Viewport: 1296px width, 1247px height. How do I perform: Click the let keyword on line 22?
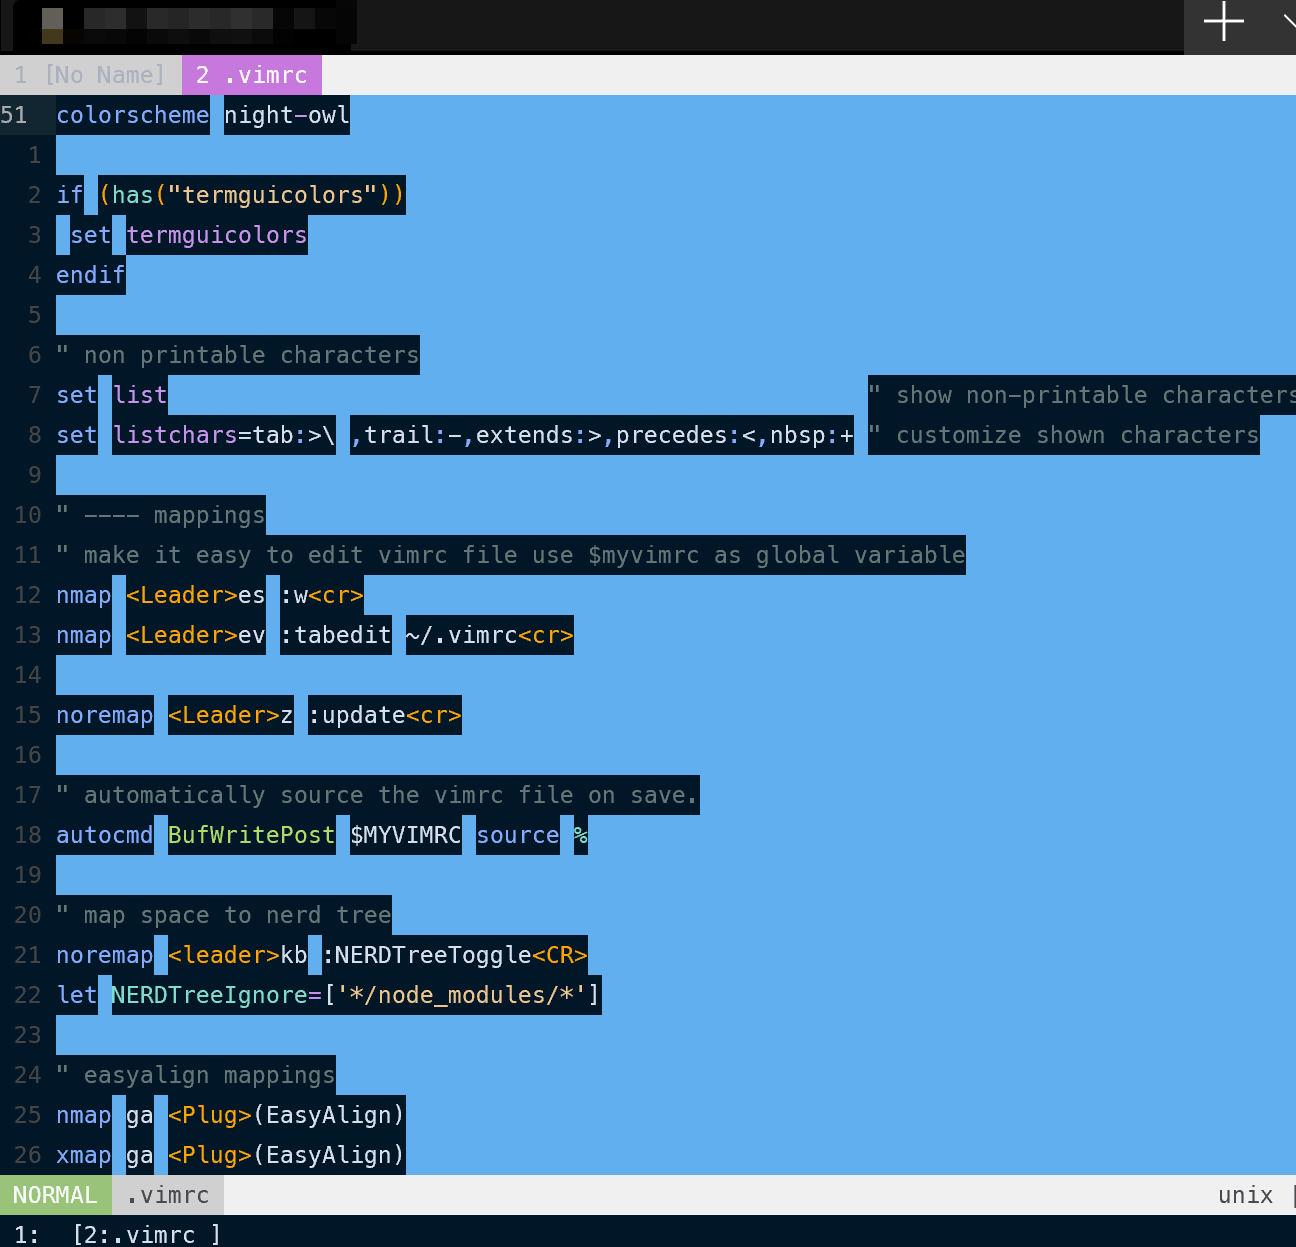coord(77,995)
